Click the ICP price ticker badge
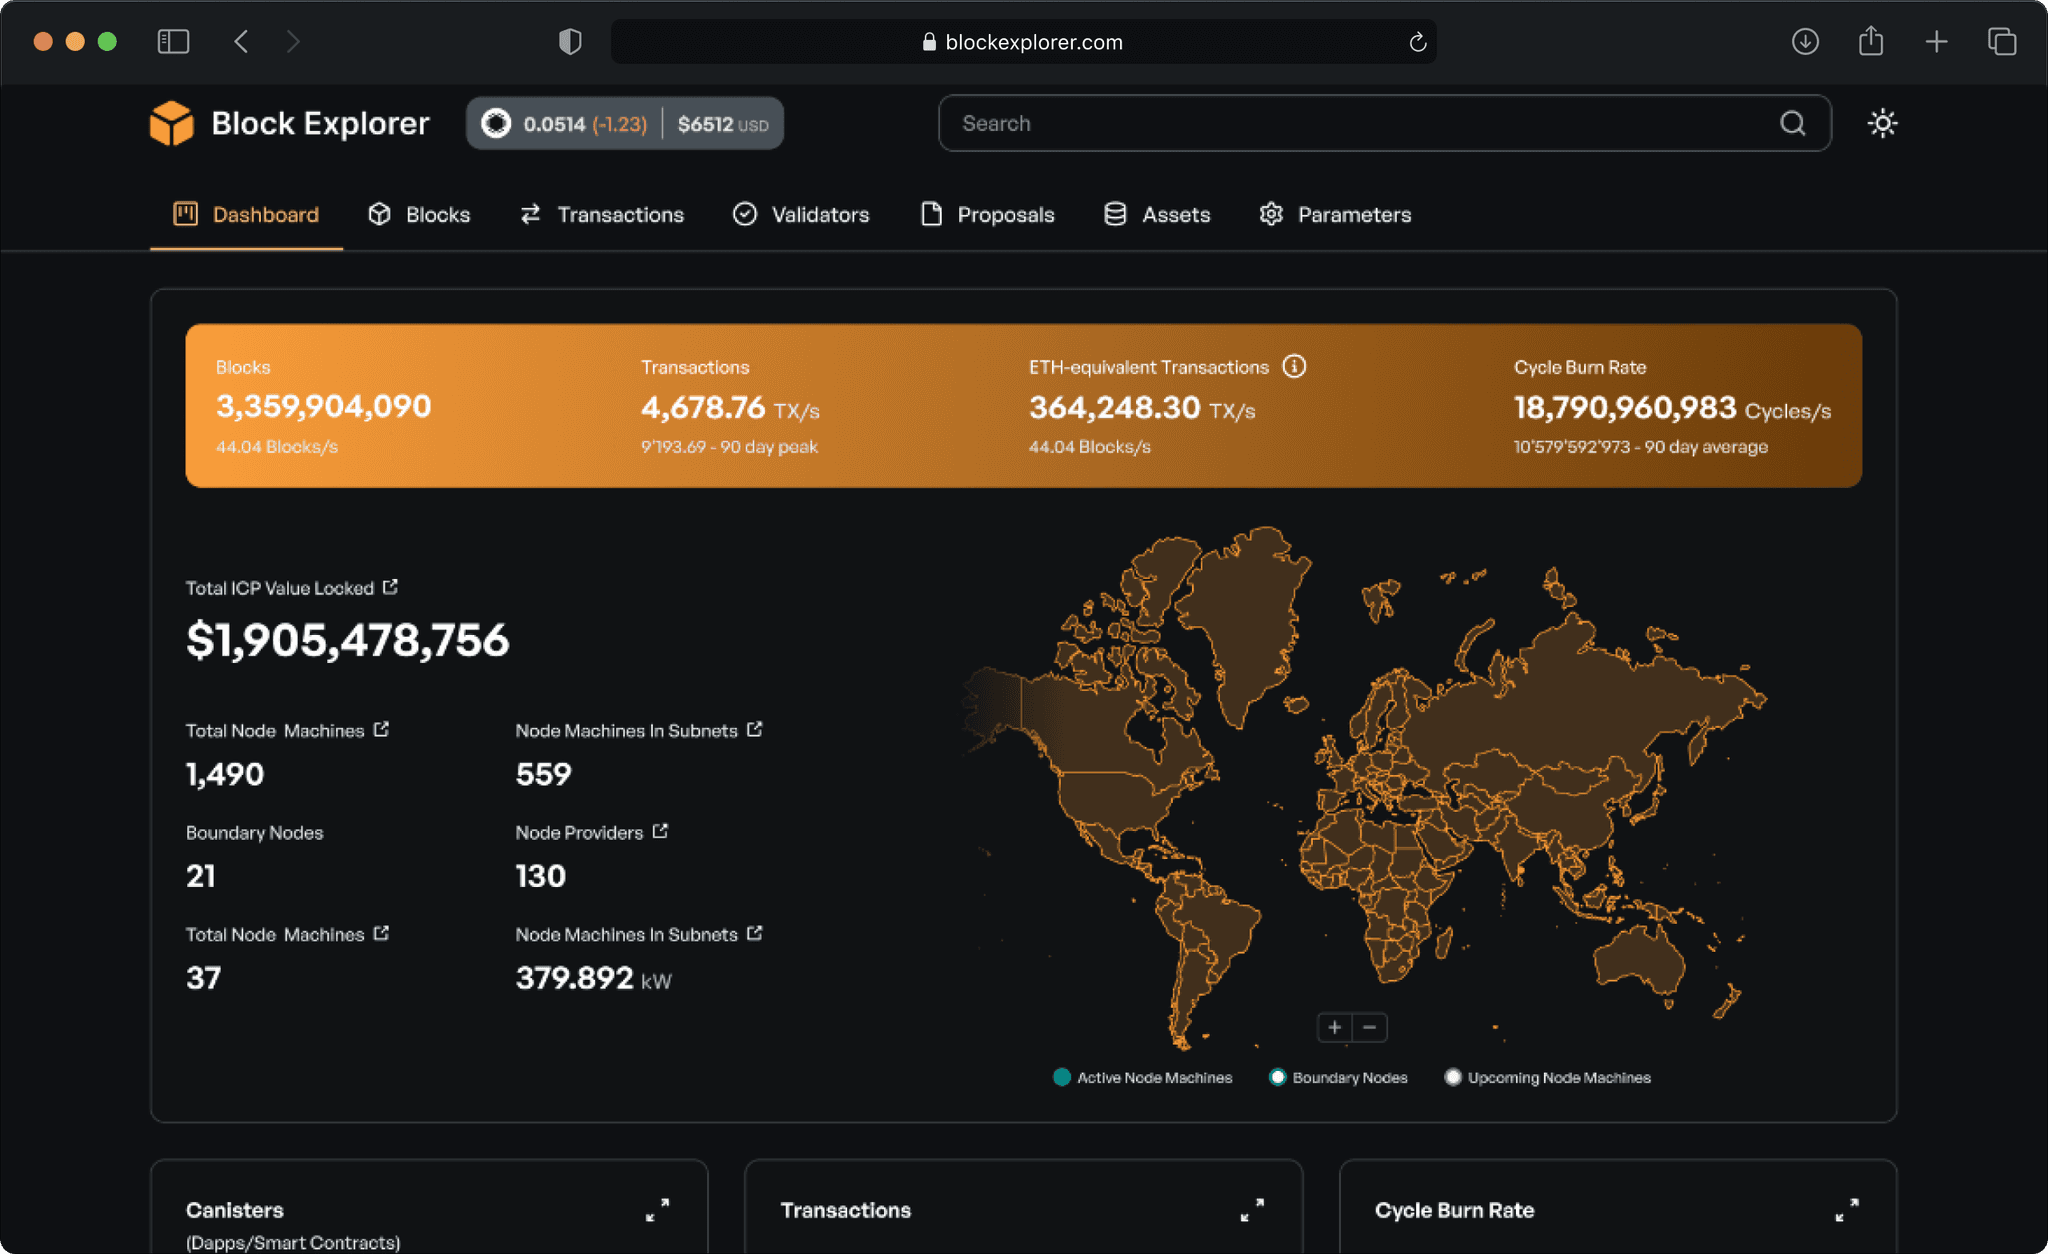The height and width of the screenshot is (1254, 2048). [x=624, y=124]
